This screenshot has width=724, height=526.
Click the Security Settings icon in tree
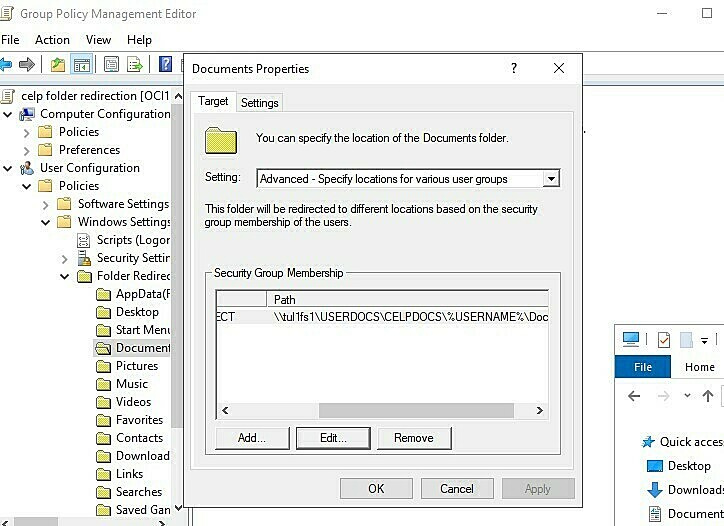84,258
